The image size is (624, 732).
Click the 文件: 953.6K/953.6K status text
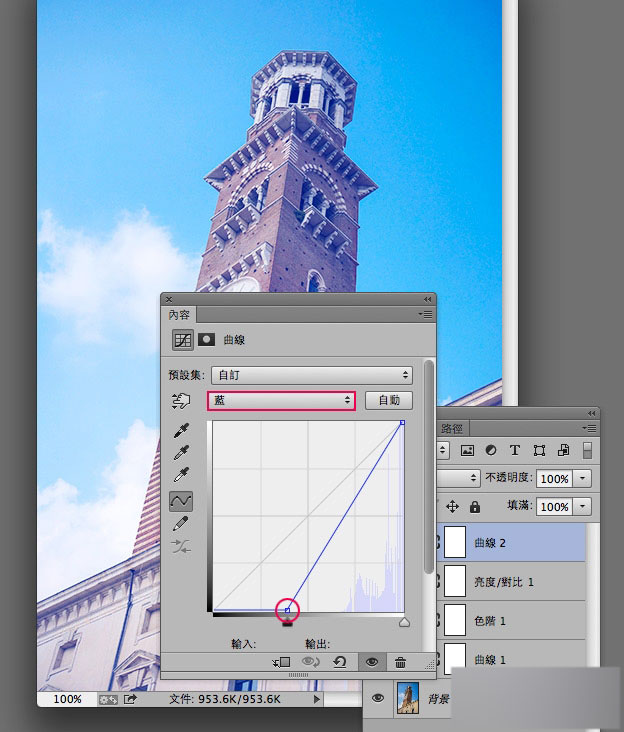point(225,699)
